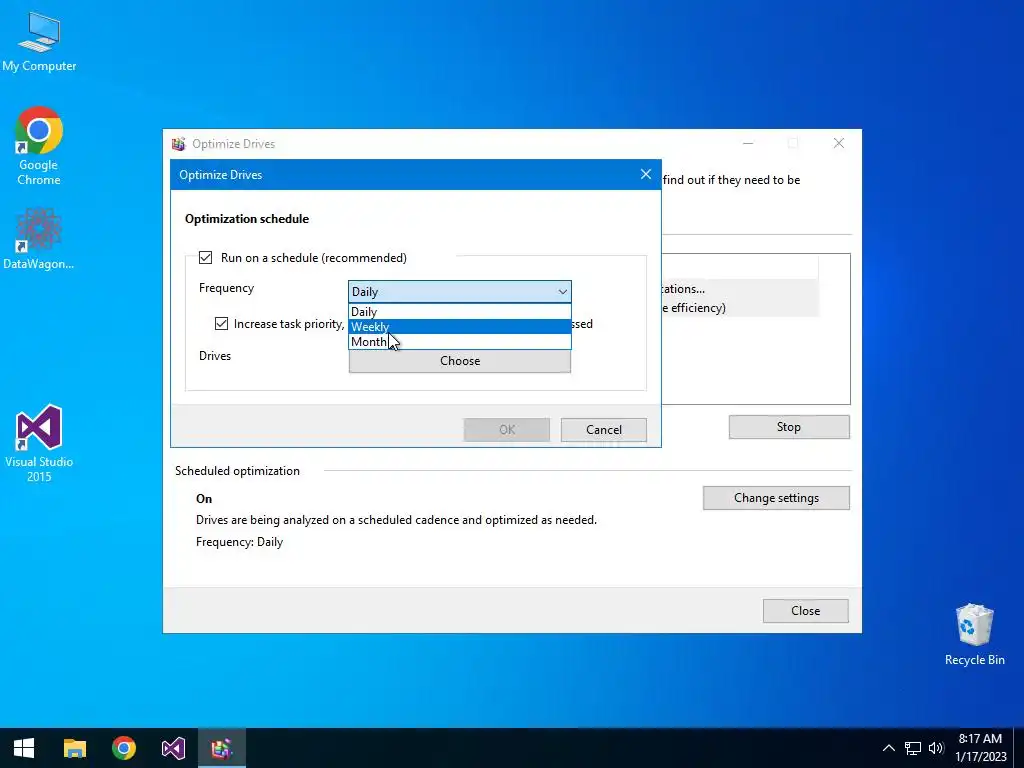Minimize the main Optimize Drives window
Viewport: 1024px width, 768px height.
pyautogui.click(x=748, y=144)
